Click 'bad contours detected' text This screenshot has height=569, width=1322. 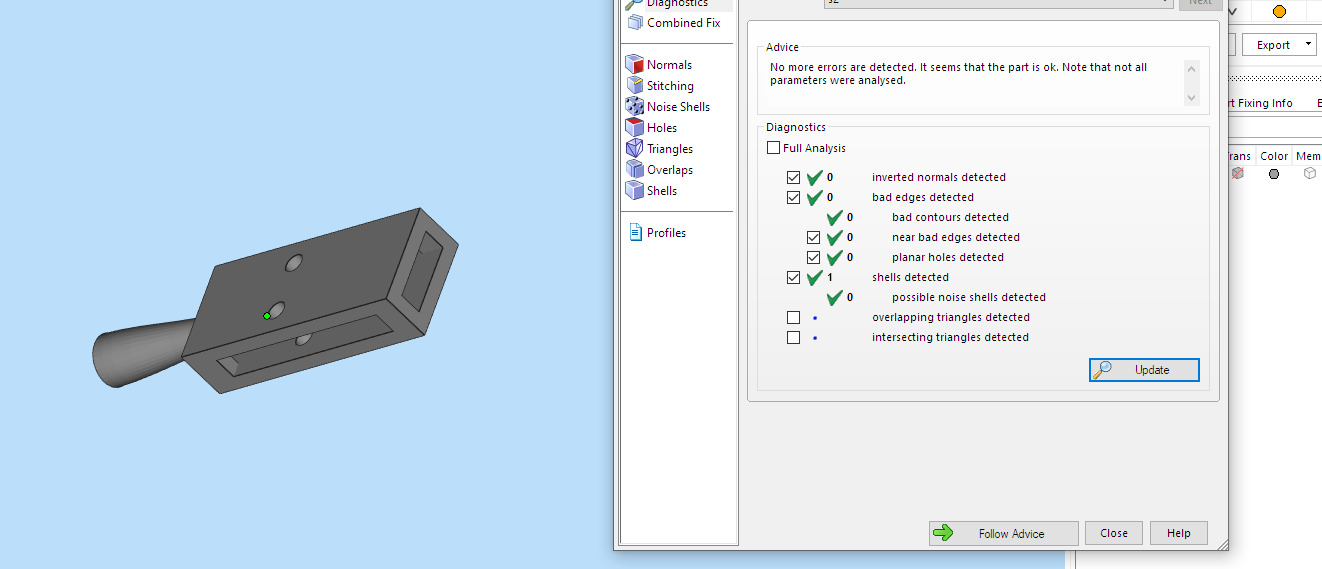(950, 217)
